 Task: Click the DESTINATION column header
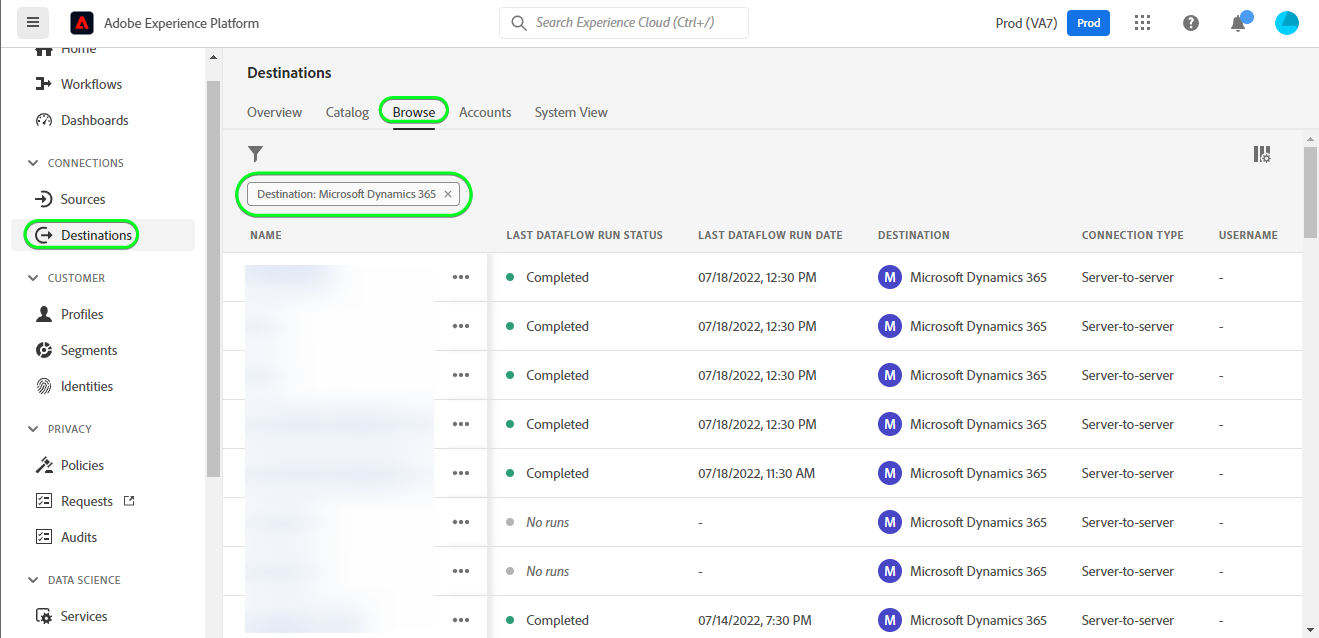tap(914, 236)
